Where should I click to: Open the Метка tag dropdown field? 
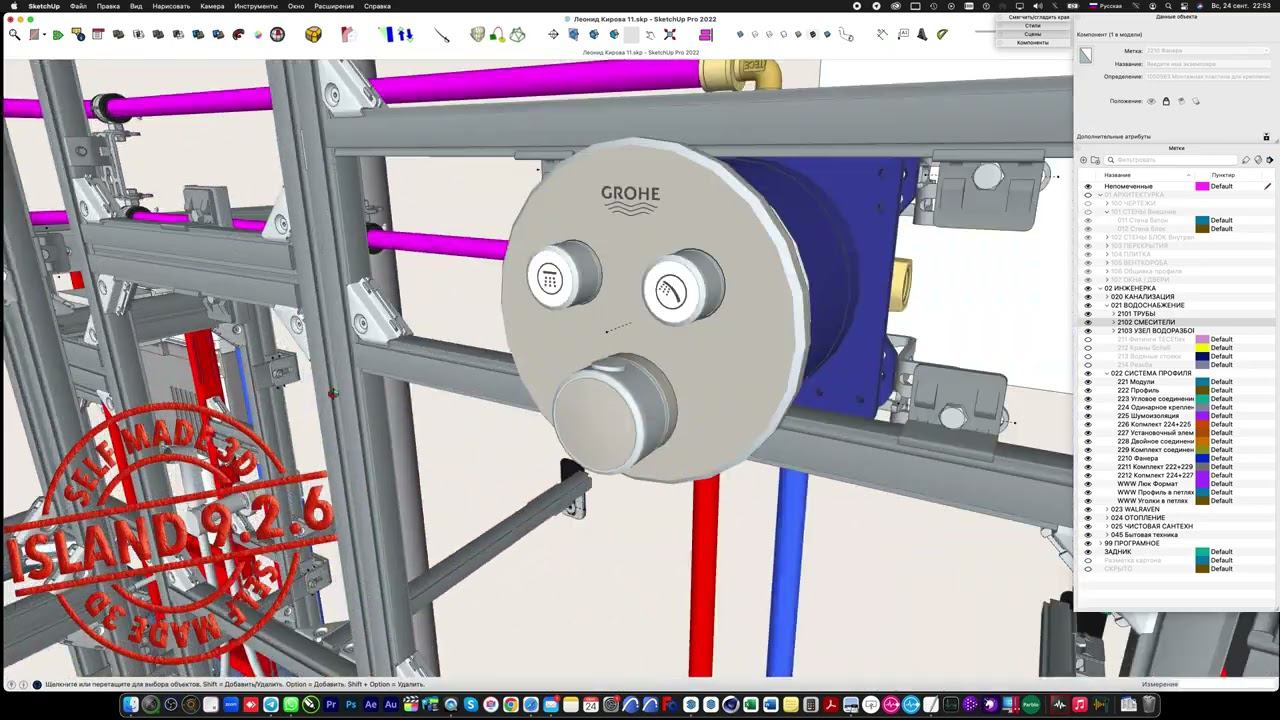click(1208, 51)
